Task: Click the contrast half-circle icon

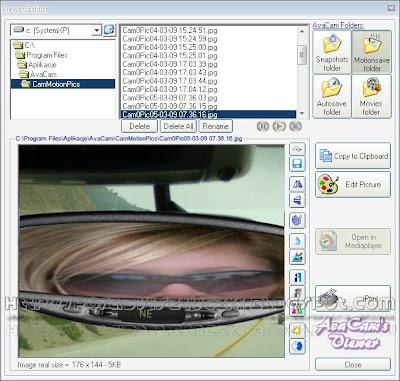Action: pos(297,346)
